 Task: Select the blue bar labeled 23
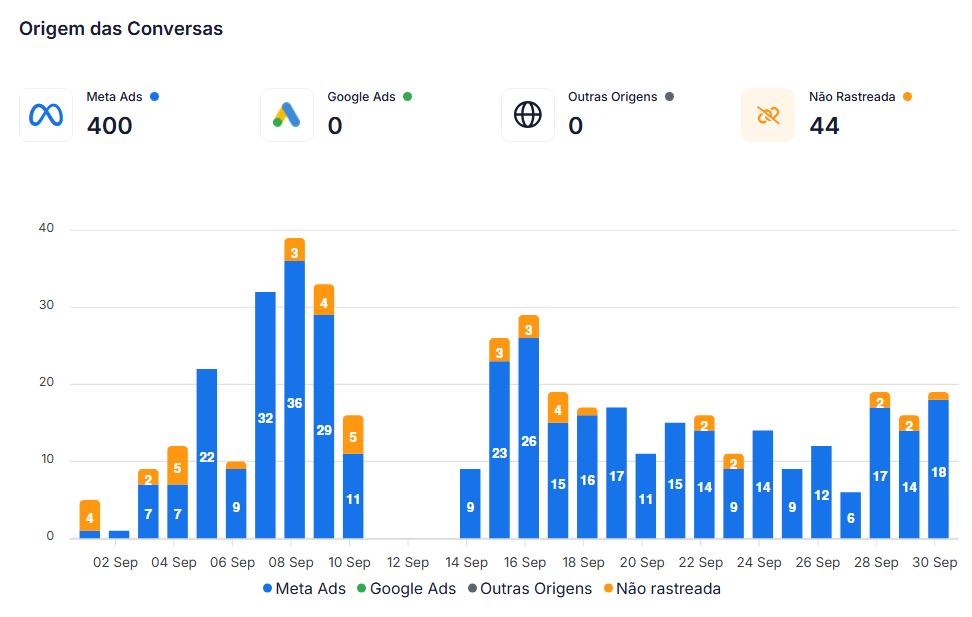500,450
